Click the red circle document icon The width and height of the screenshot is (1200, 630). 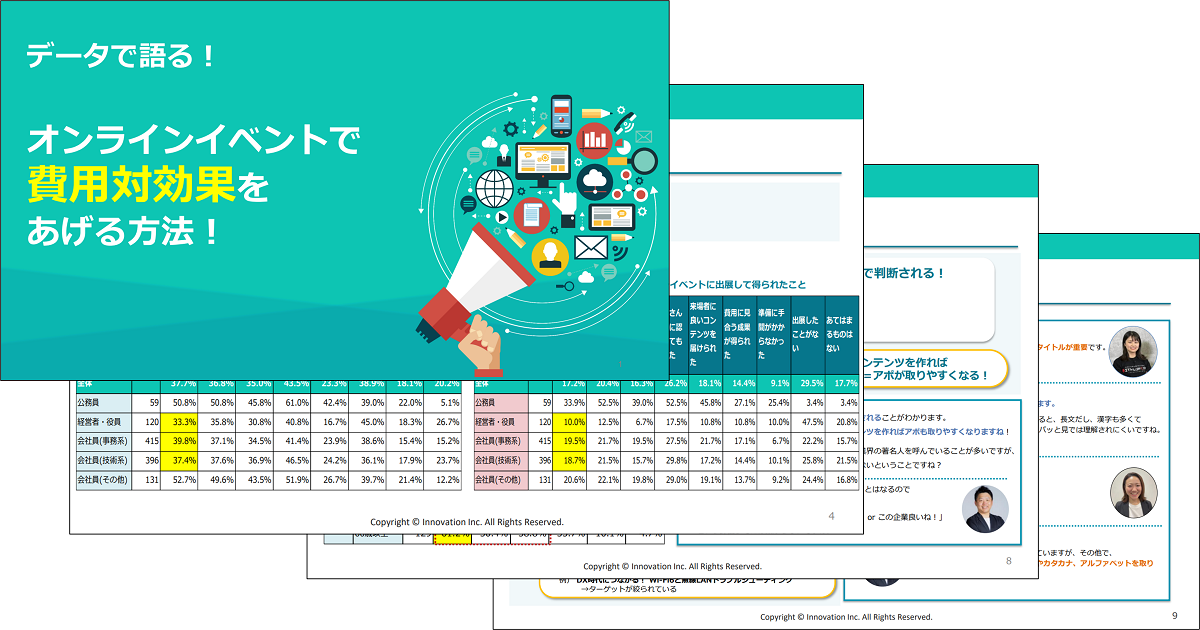[x=532, y=215]
